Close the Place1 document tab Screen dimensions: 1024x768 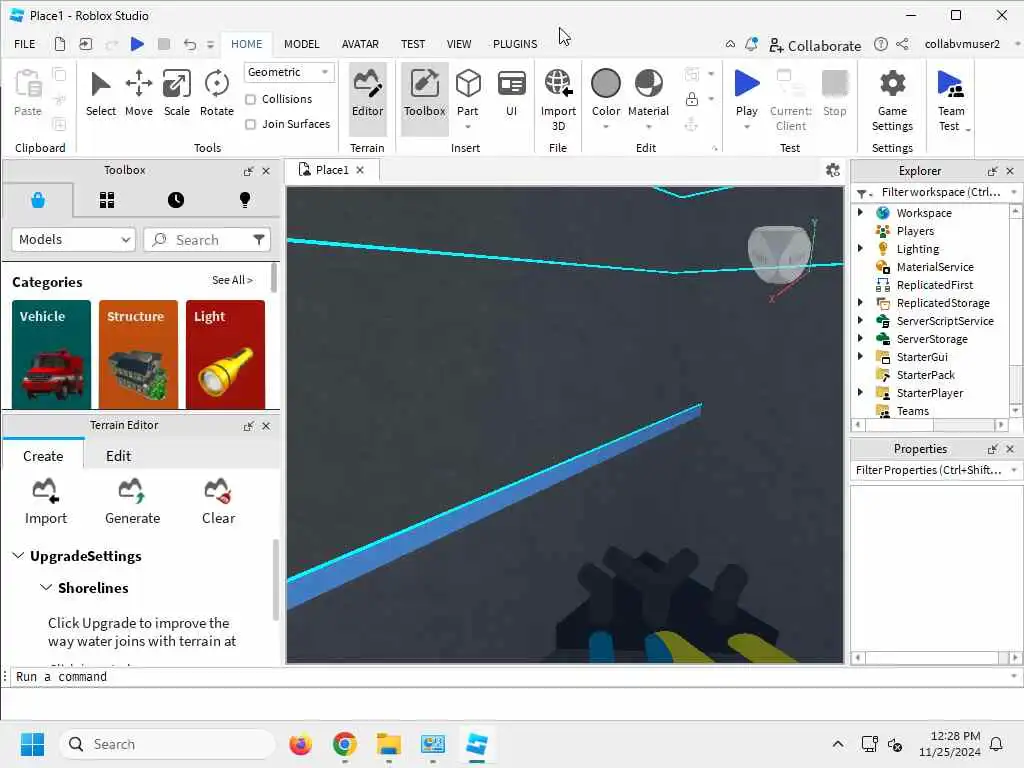(x=360, y=170)
